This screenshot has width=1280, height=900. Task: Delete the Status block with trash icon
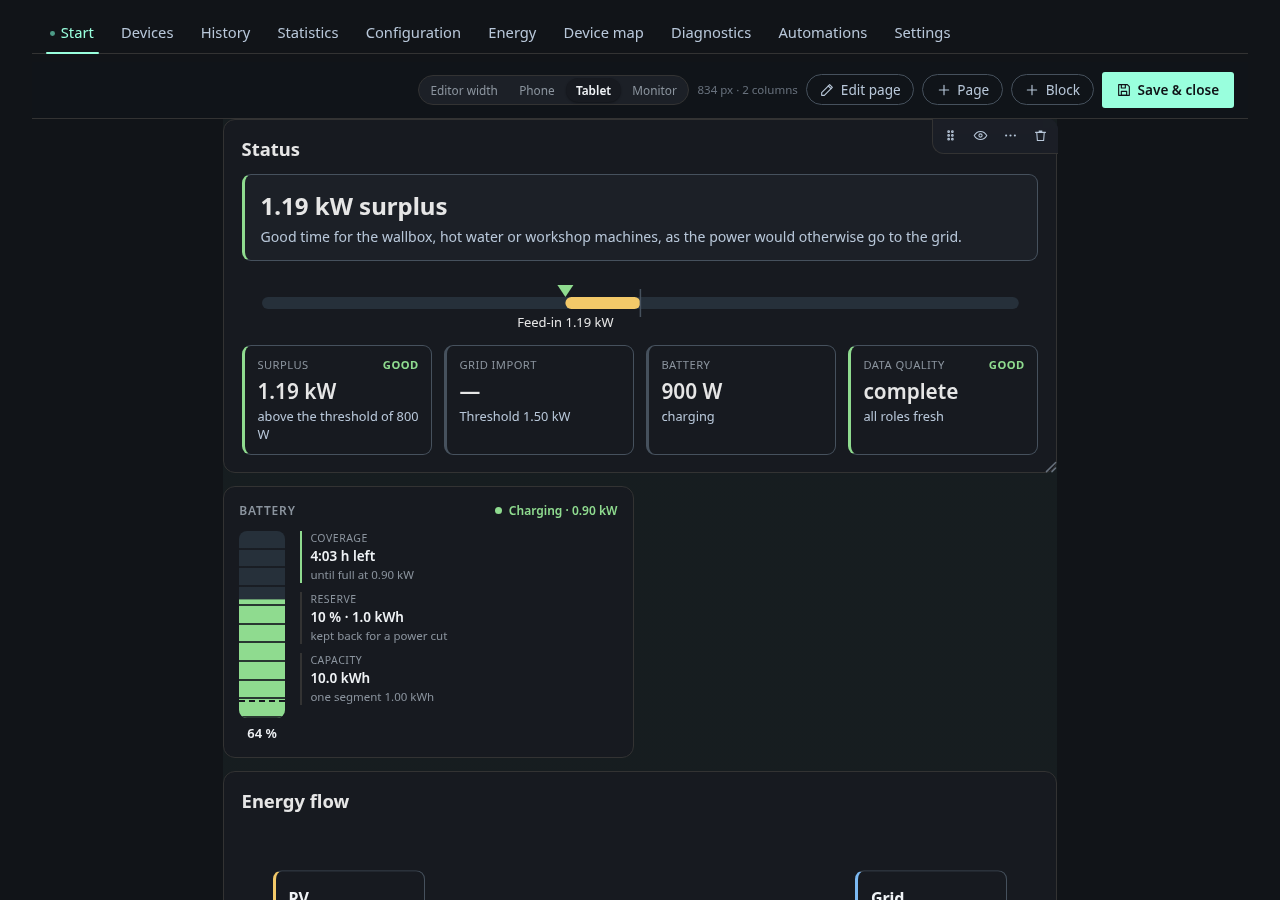(1040, 136)
